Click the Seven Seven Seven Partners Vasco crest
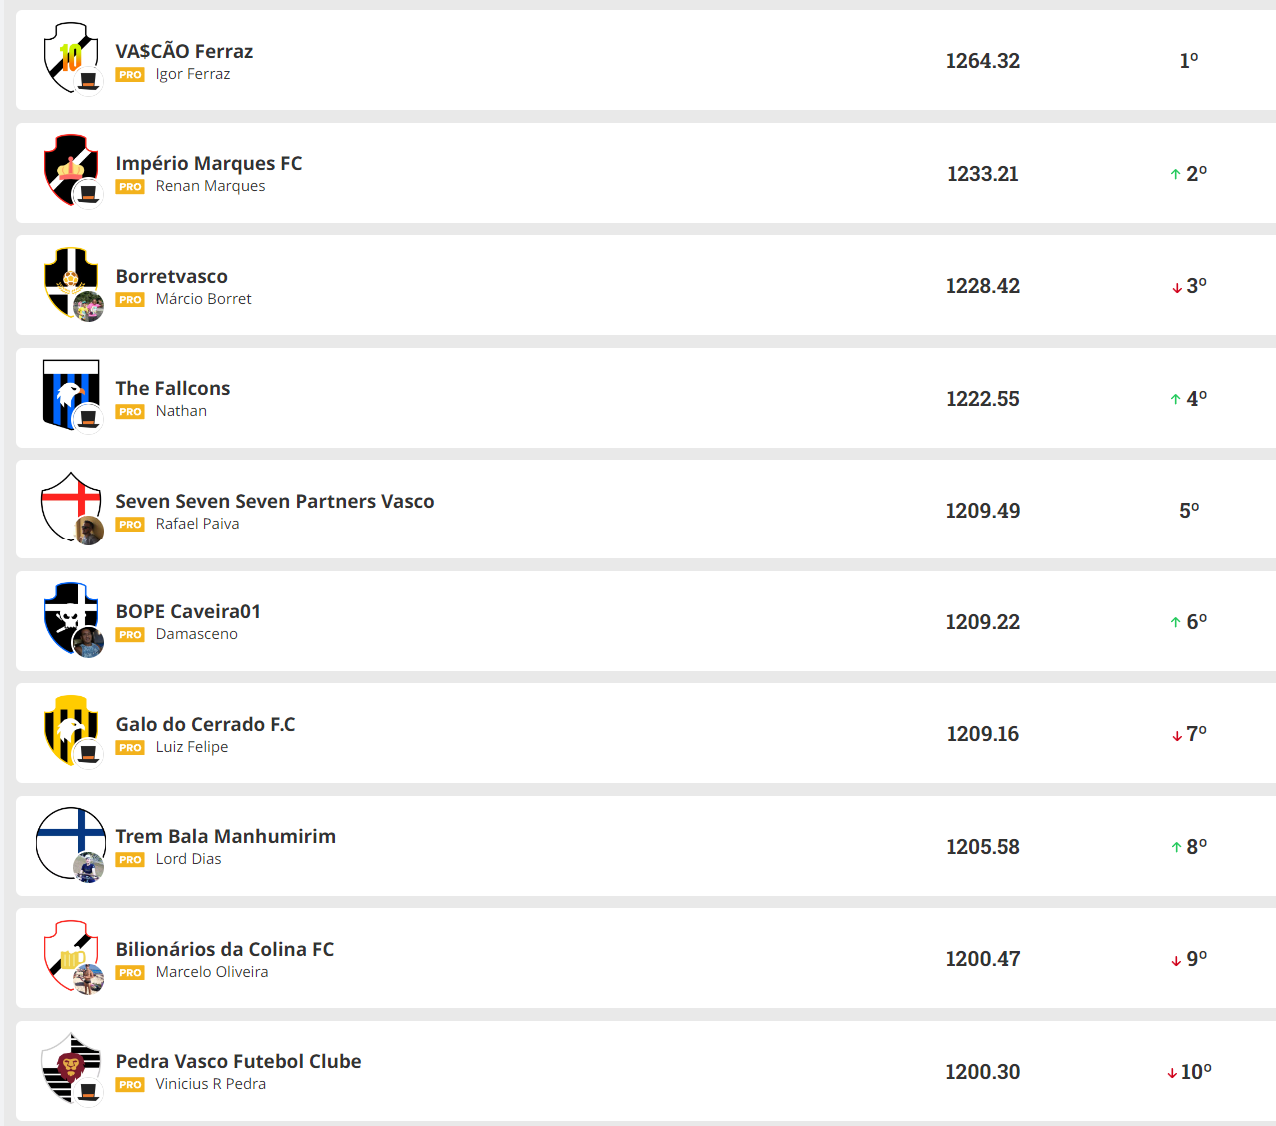1276x1126 pixels. click(70, 506)
